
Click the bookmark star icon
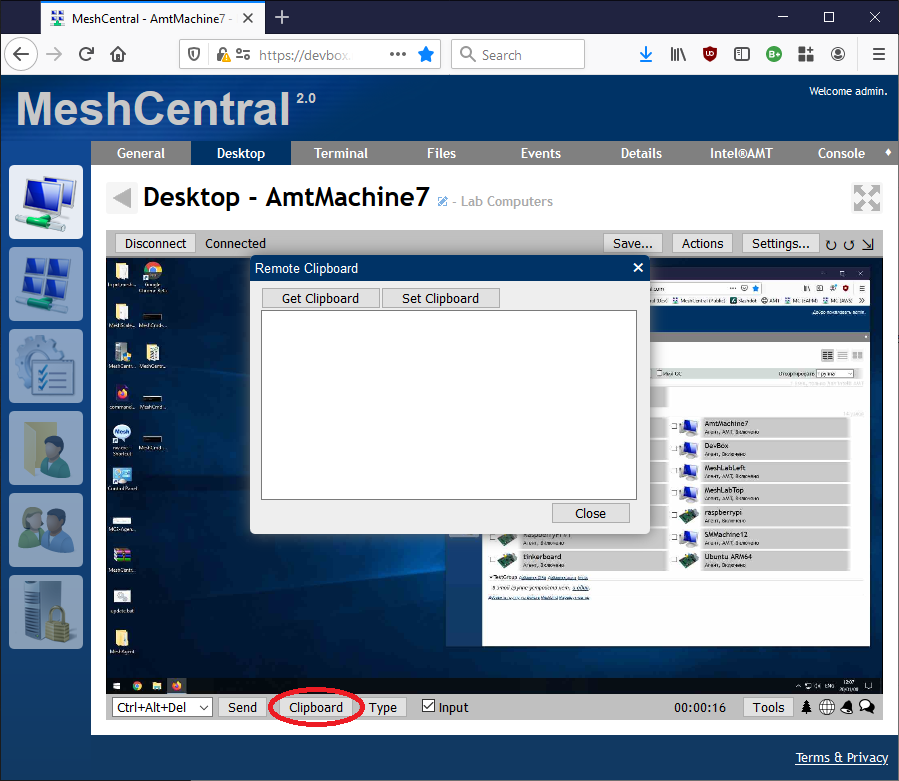click(426, 54)
